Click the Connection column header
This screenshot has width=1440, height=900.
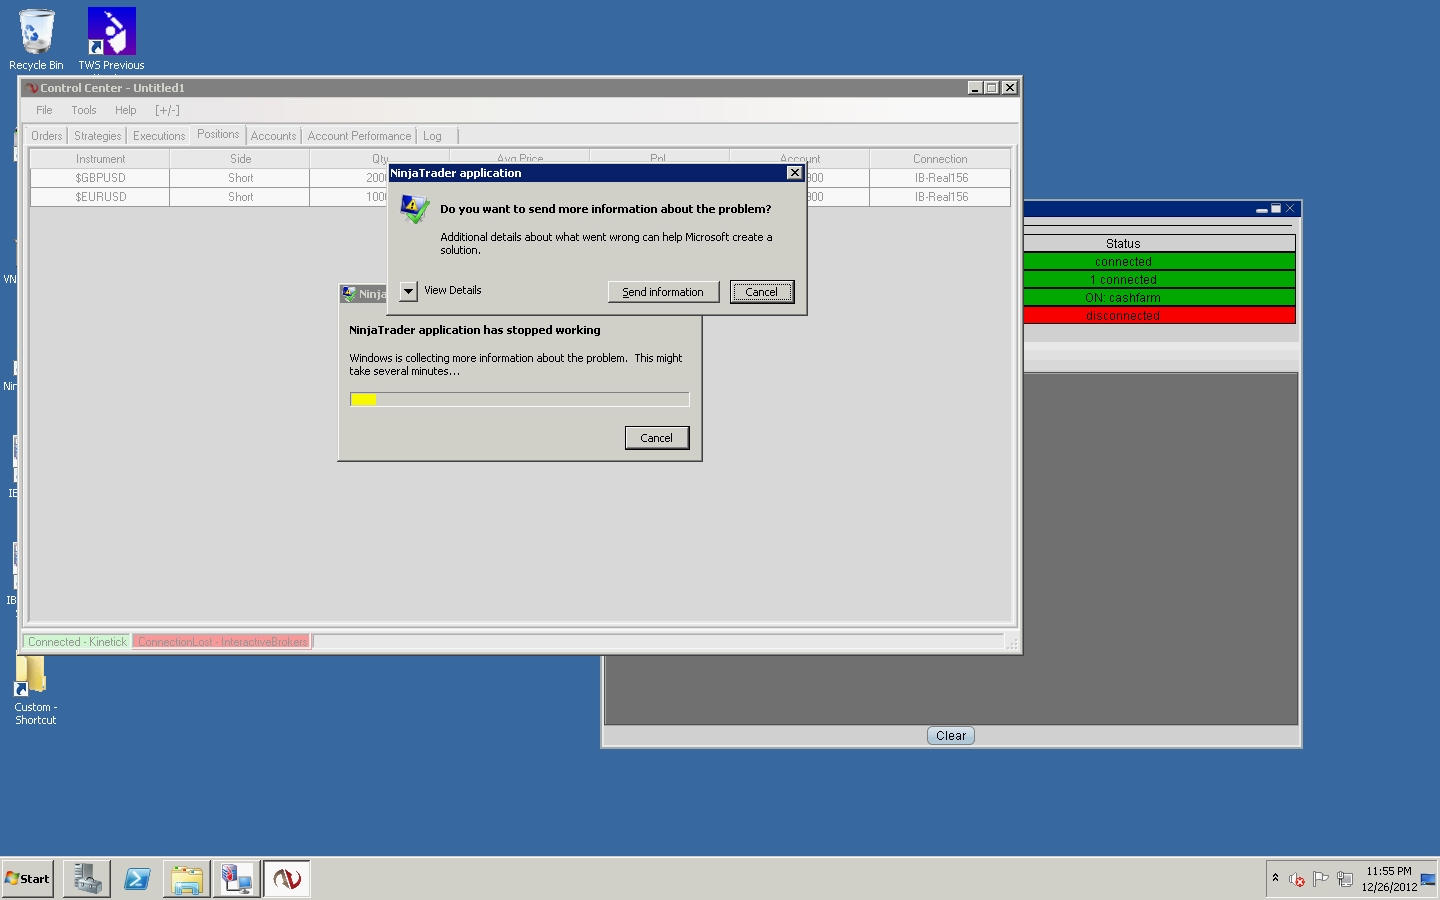(x=940, y=159)
